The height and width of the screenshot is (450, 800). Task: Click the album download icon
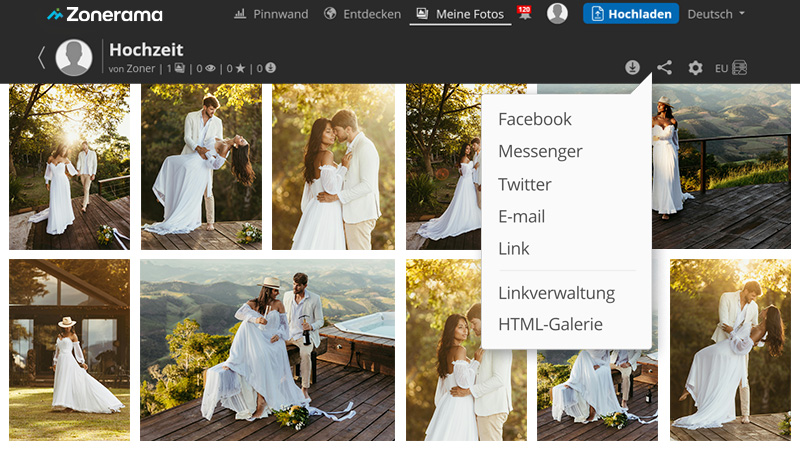click(x=632, y=68)
